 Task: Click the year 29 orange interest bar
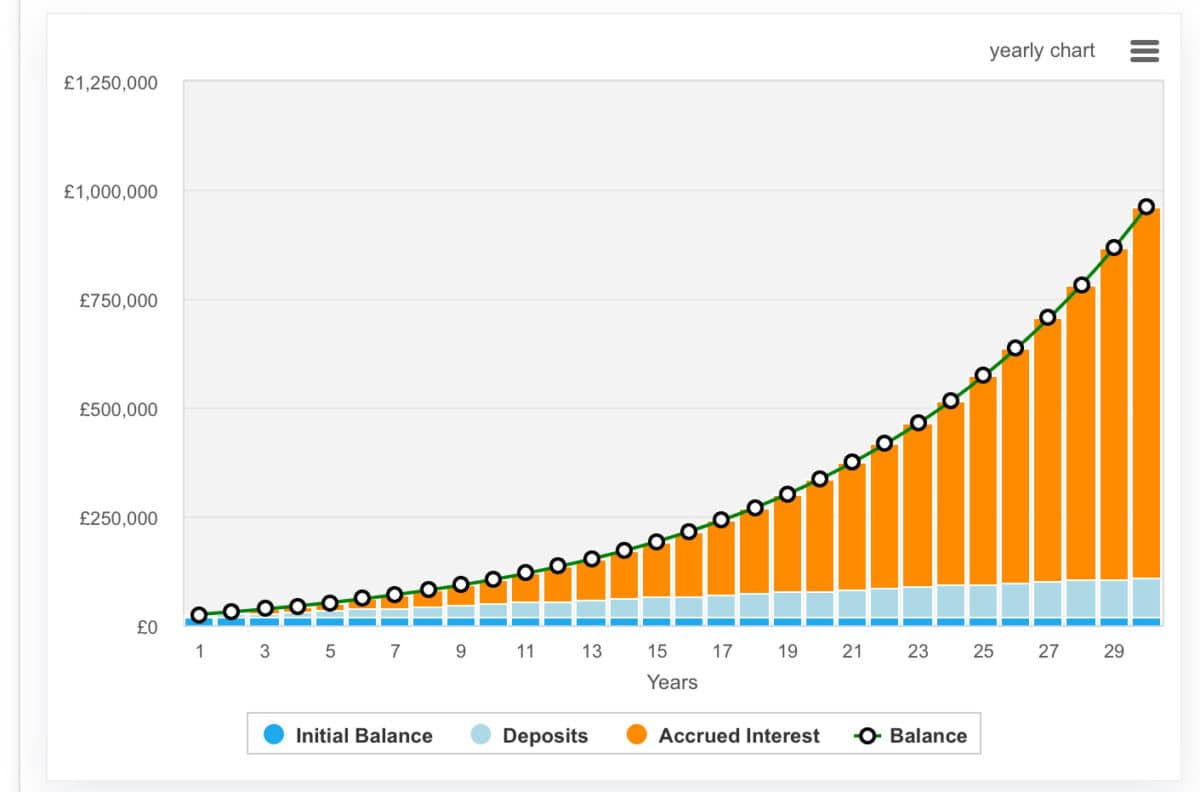click(1114, 420)
